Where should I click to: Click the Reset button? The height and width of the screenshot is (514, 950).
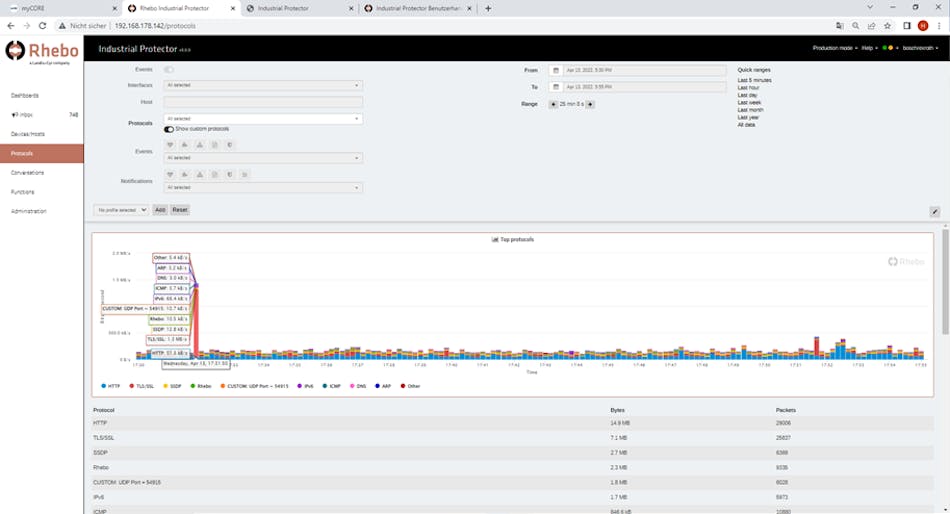(180, 210)
